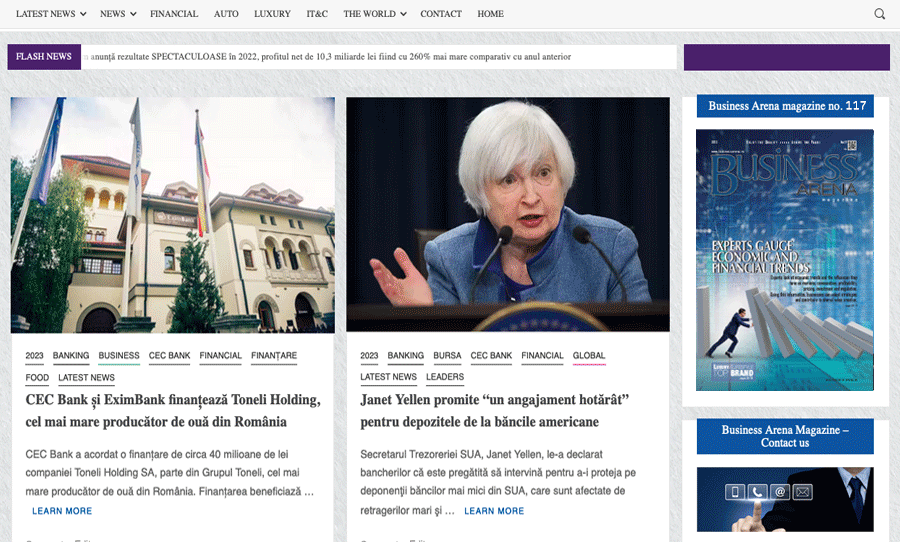Click the CEC Bank article excerpt text
The height and width of the screenshot is (542, 900).
click(x=169, y=473)
